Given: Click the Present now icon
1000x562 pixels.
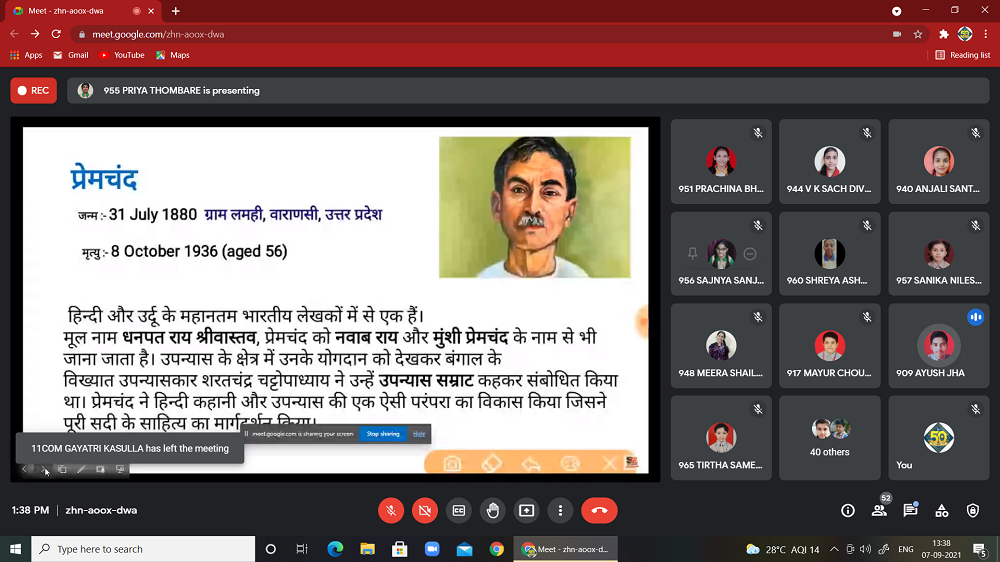Looking at the screenshot, I should (x=527, y=510).
